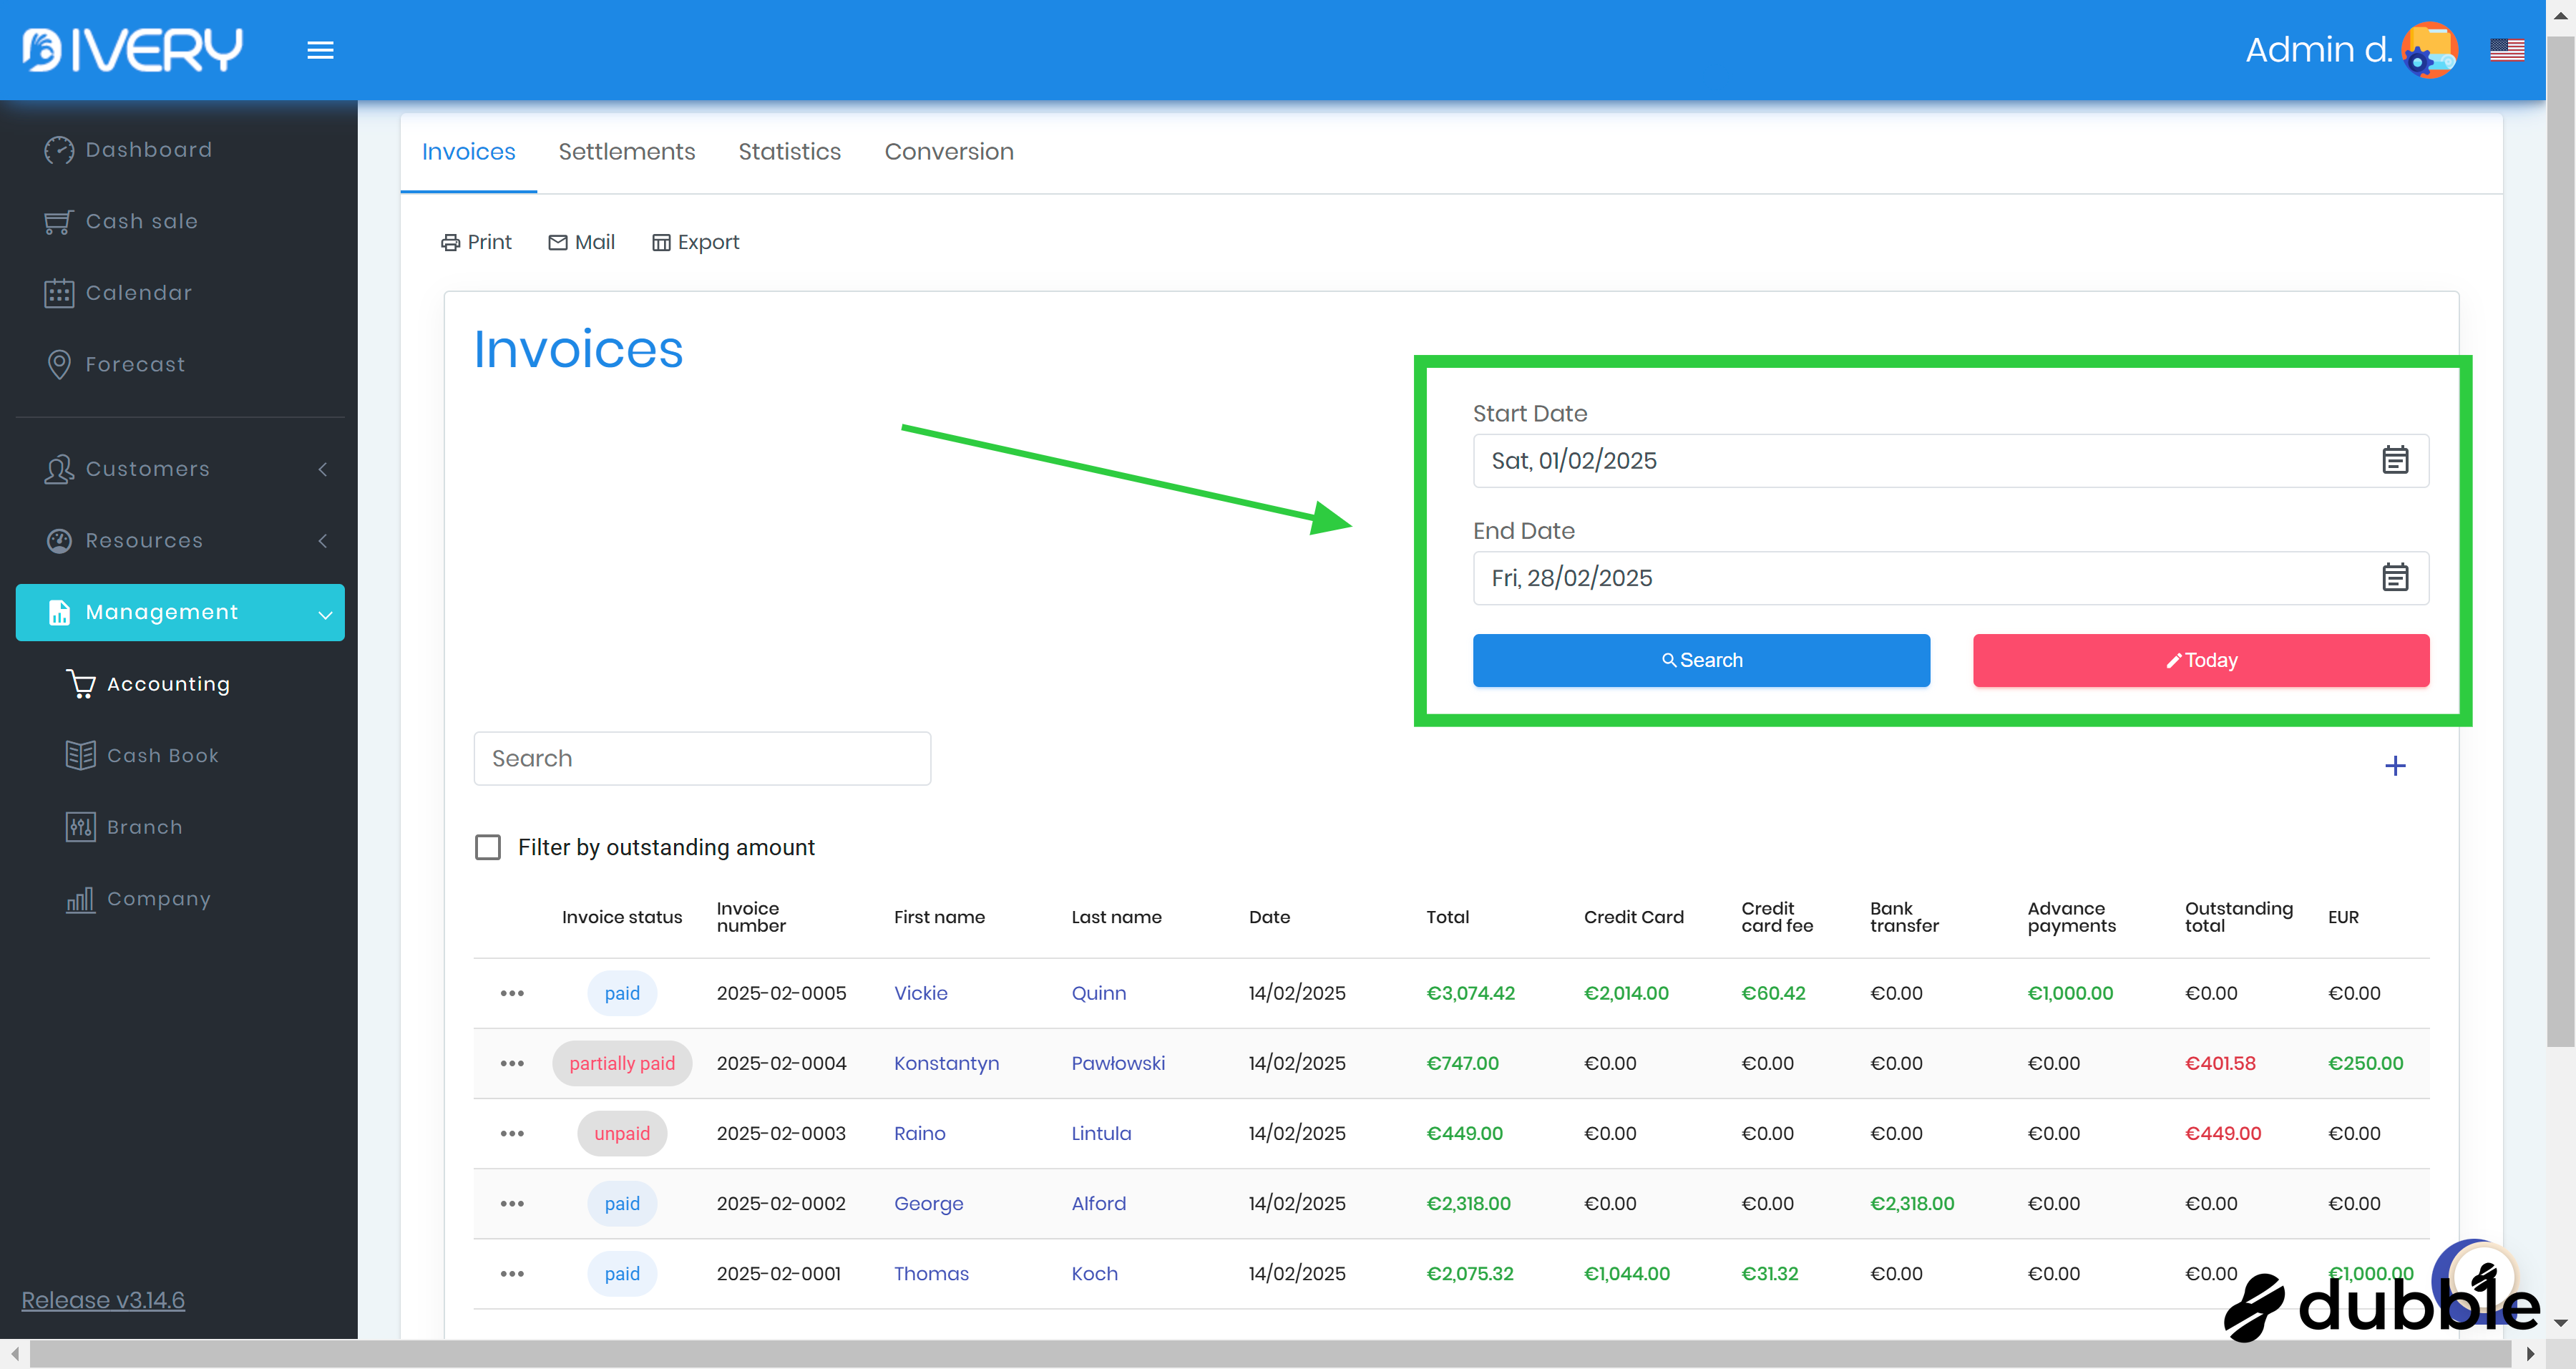Screen dimensions: 2576x1369
Task: Click the Print icon
Action: 451,242
